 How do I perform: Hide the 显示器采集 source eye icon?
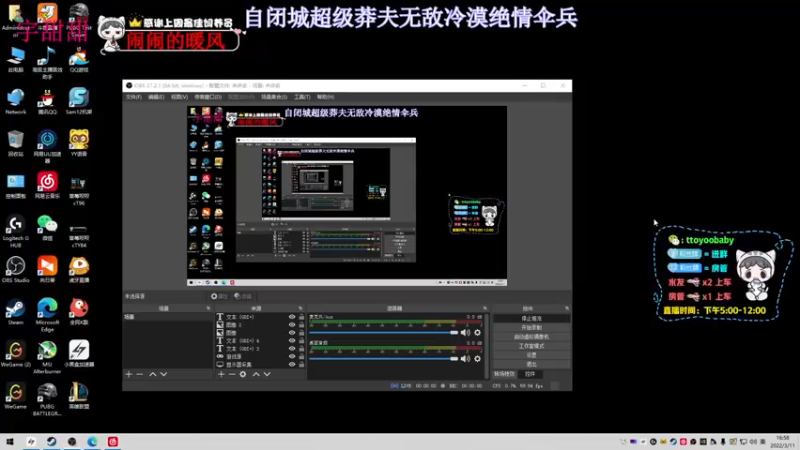292,364
